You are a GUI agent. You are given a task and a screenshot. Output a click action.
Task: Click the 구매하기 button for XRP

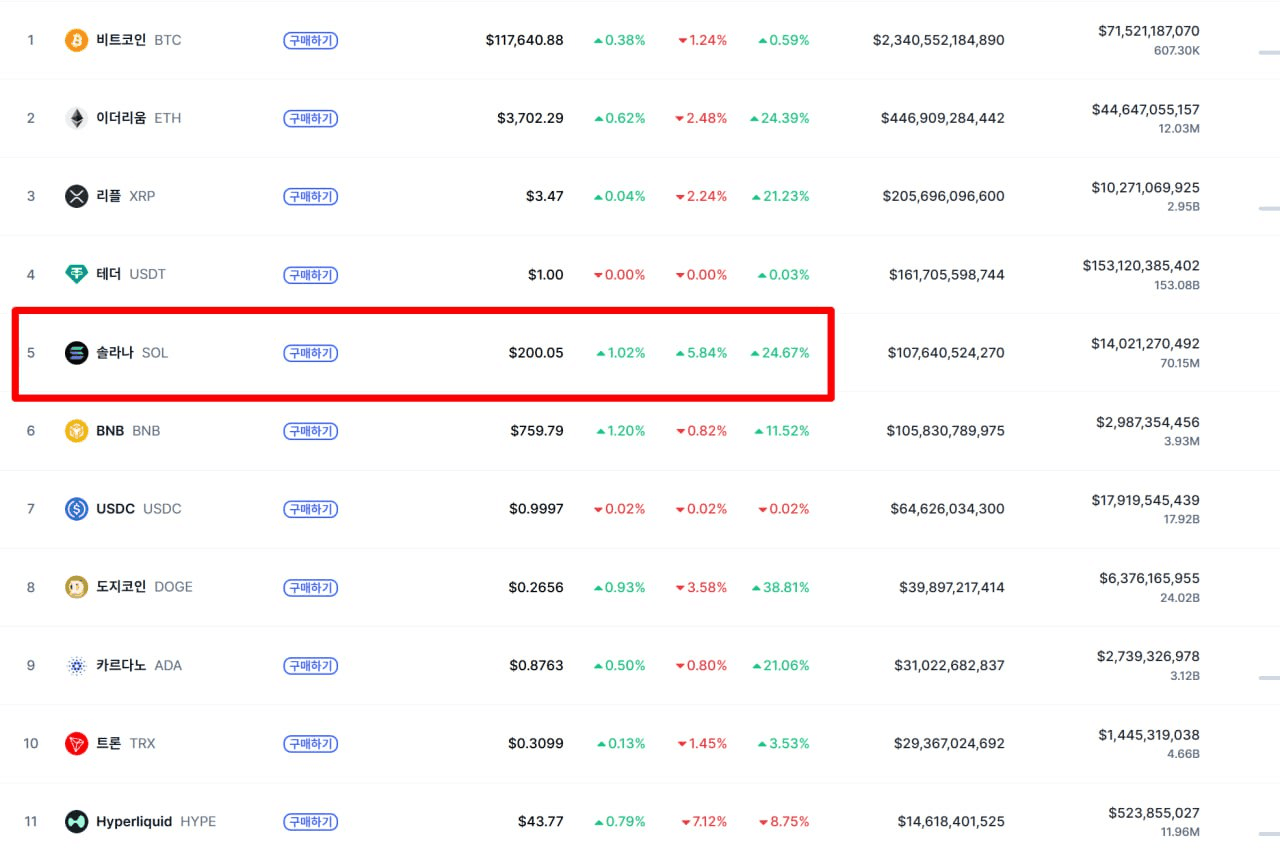311,197
